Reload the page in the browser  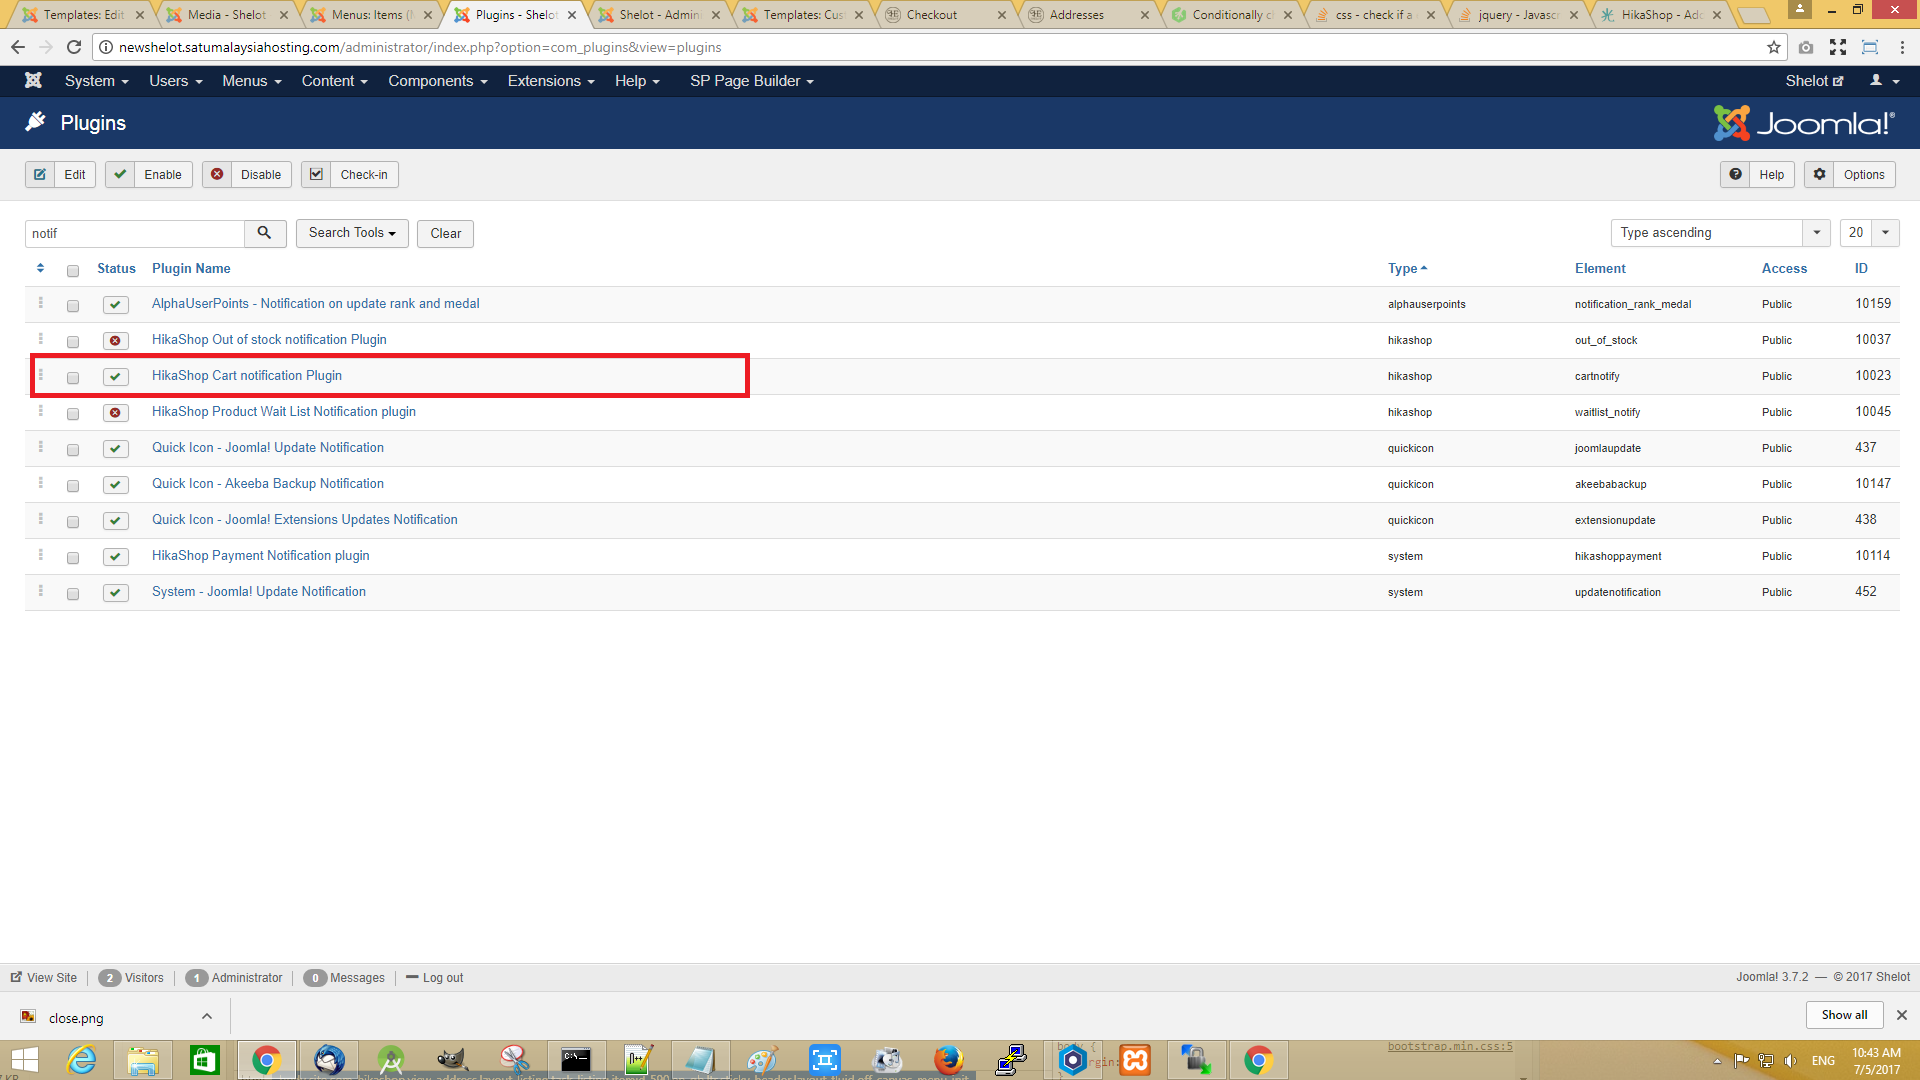point(73,47)
